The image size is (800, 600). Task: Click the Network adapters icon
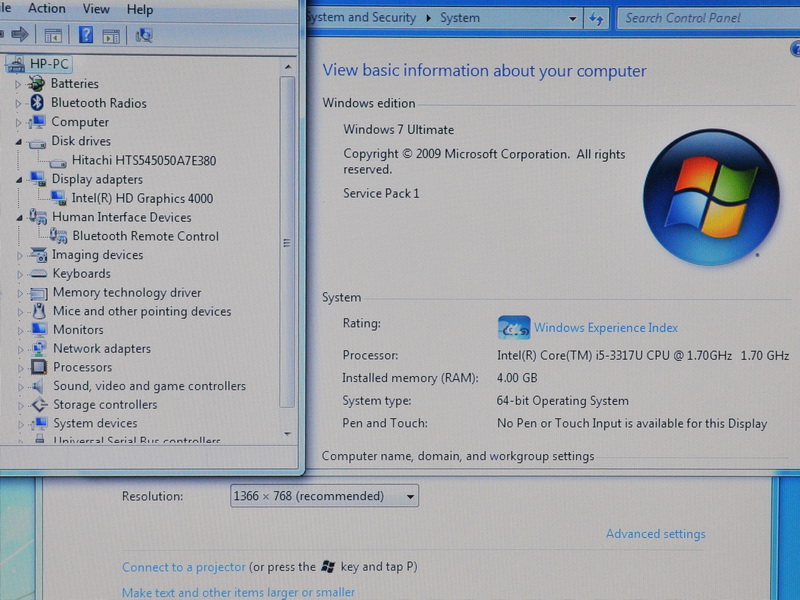pyautogui.click(x=39, y=348)
